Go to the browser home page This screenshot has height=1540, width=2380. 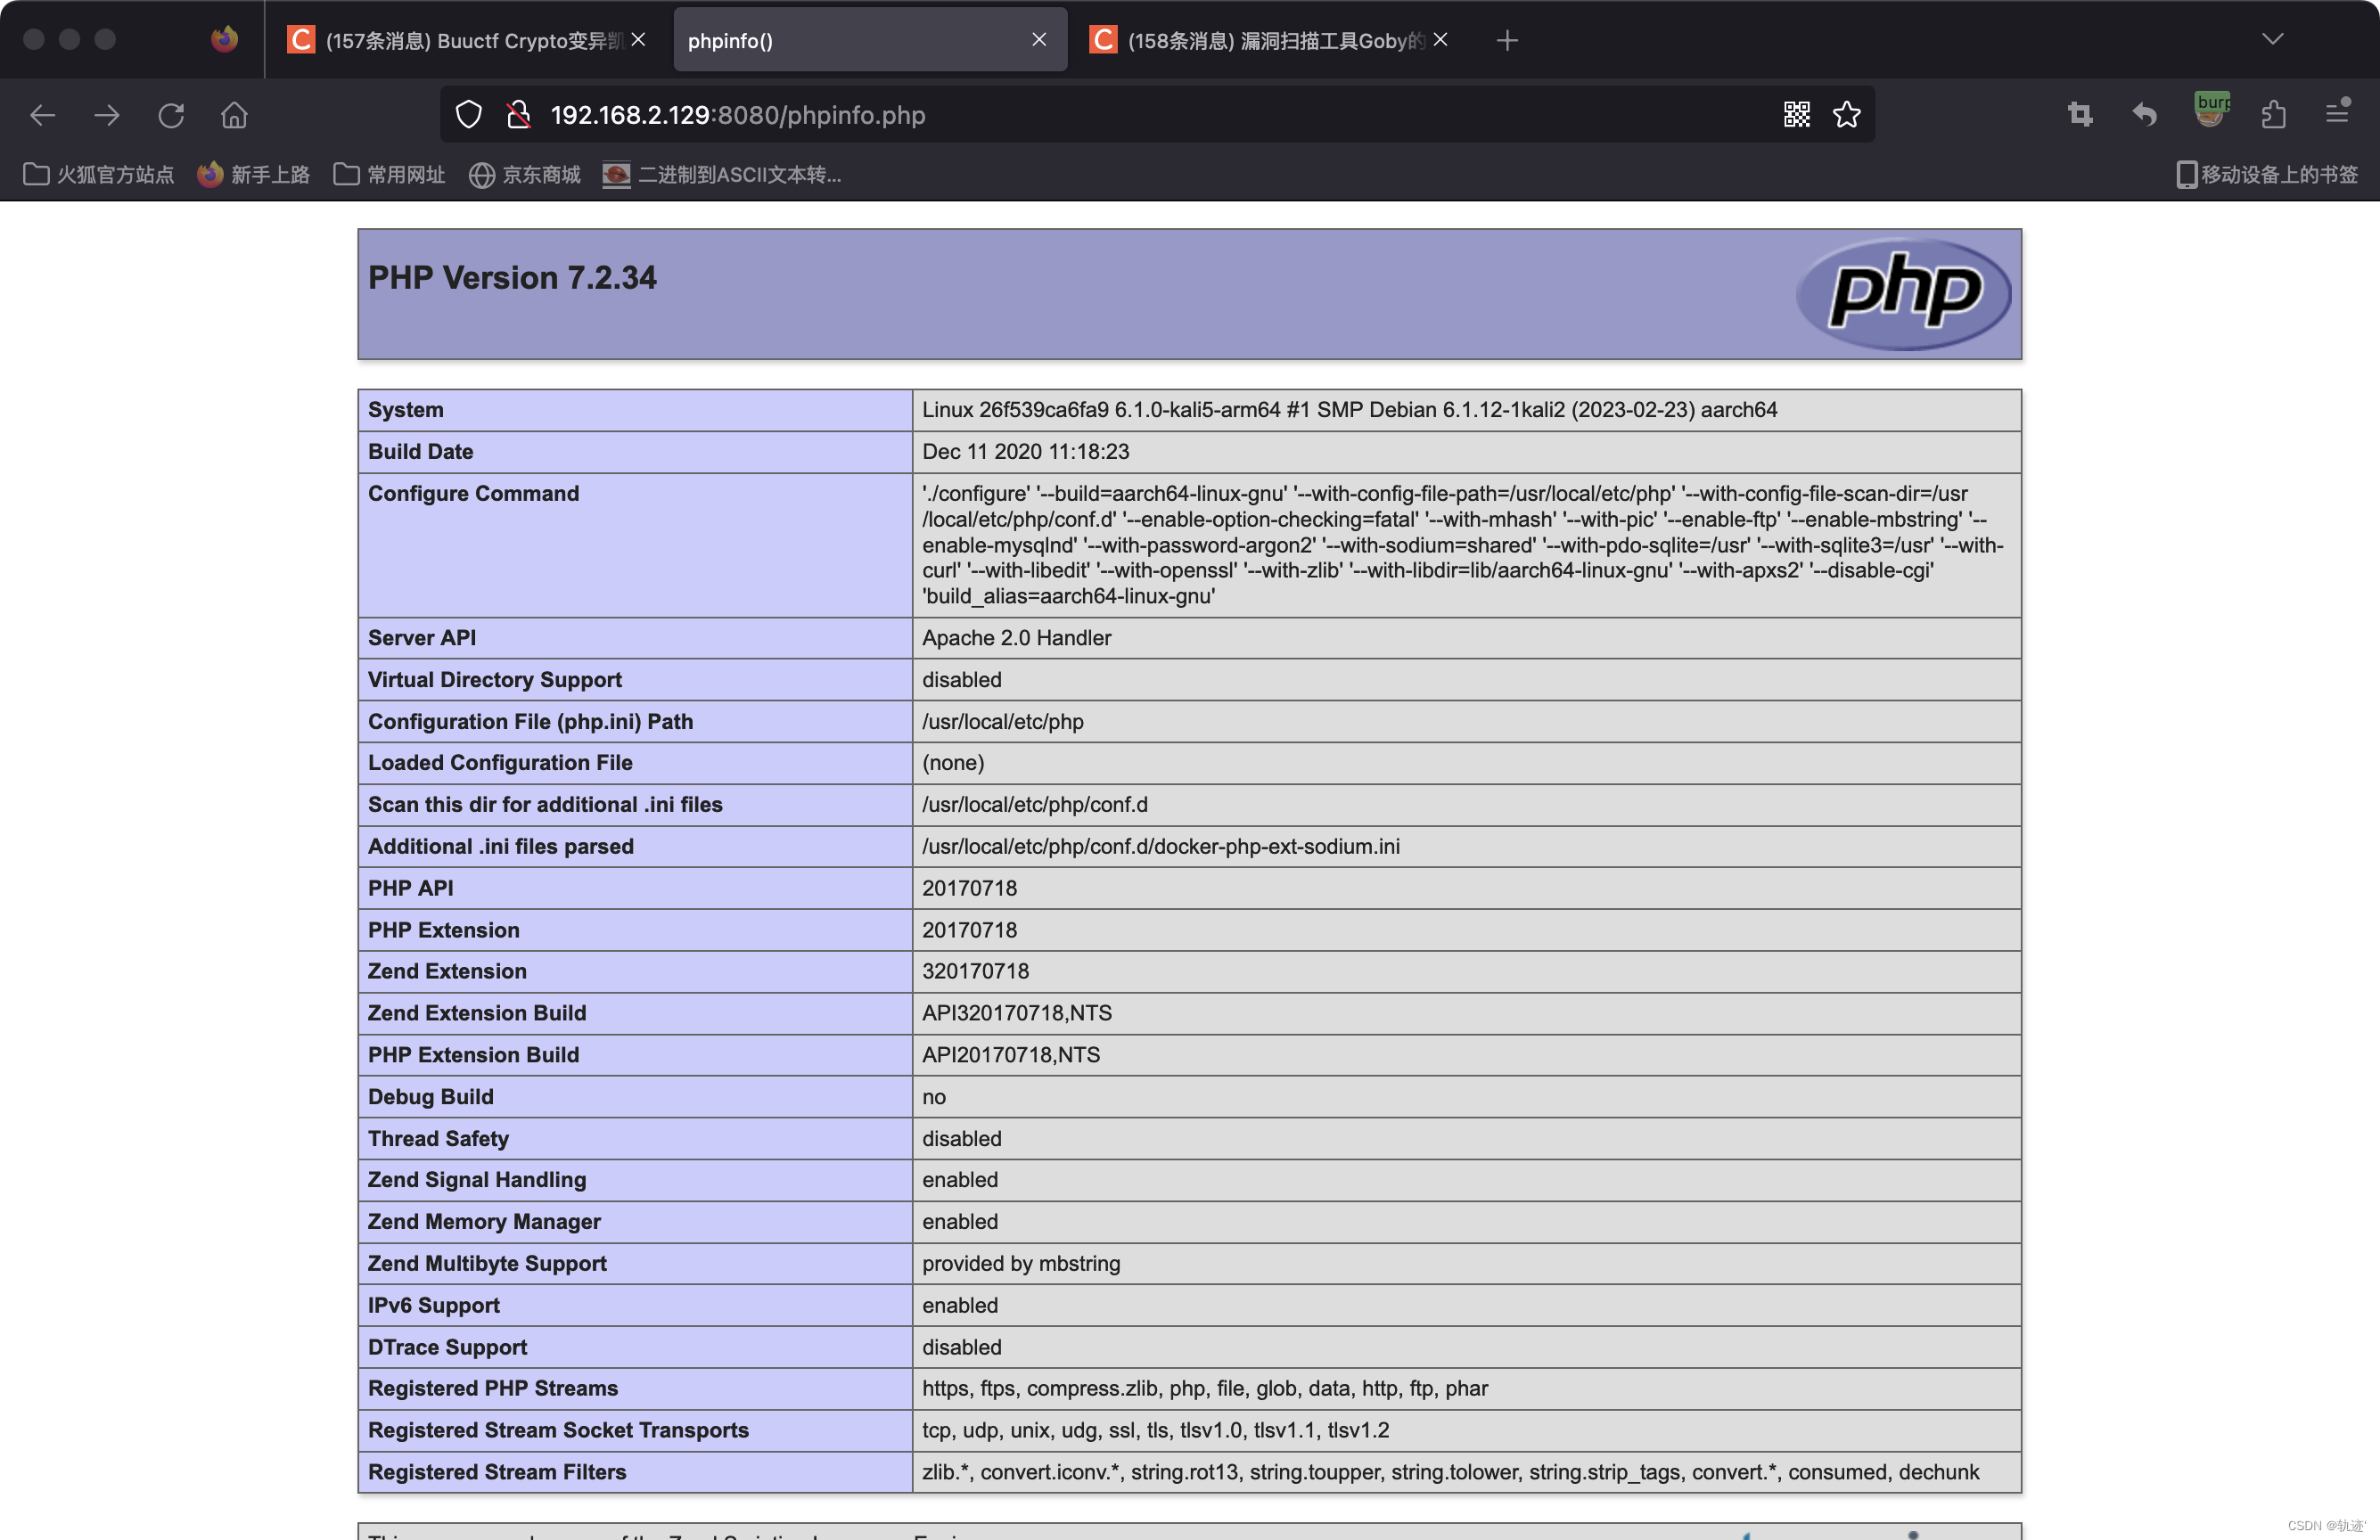tap(234, 115)
